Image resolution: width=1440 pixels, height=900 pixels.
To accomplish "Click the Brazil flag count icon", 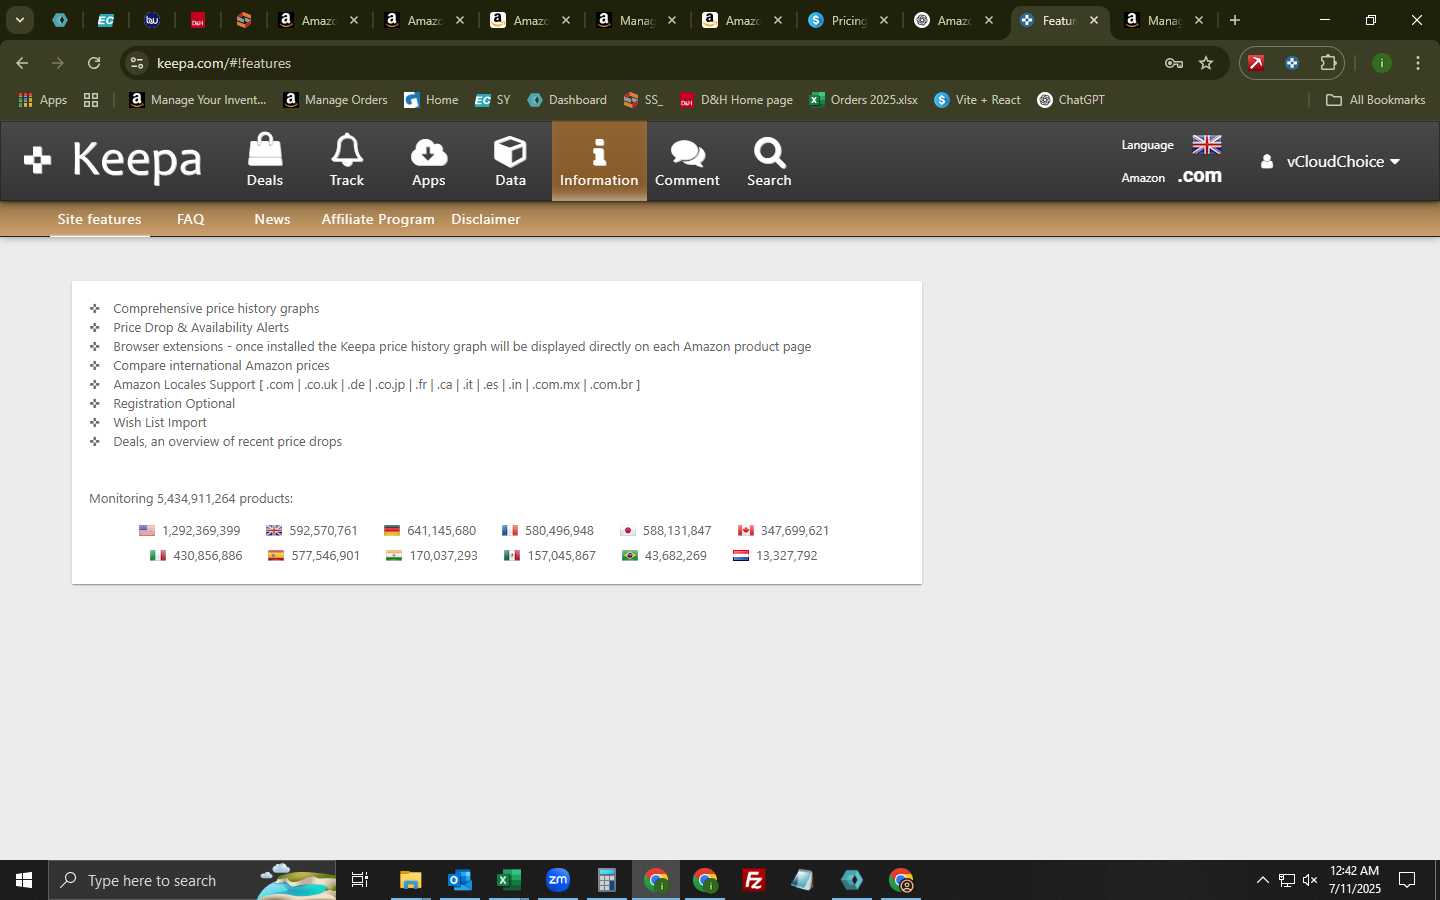I will [x=630, y=556].
